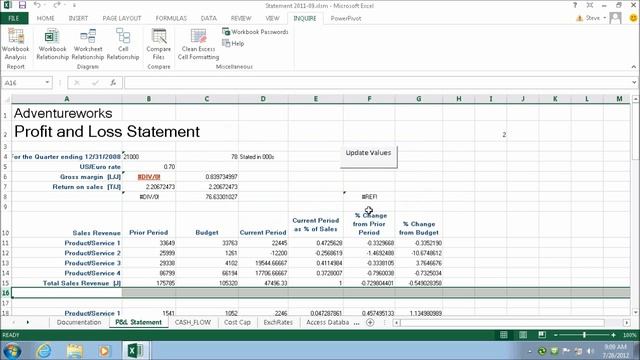Click the Insert Function fx button
Image resolution: width=640 pixels, height=360 pixels.
(113, 83)
